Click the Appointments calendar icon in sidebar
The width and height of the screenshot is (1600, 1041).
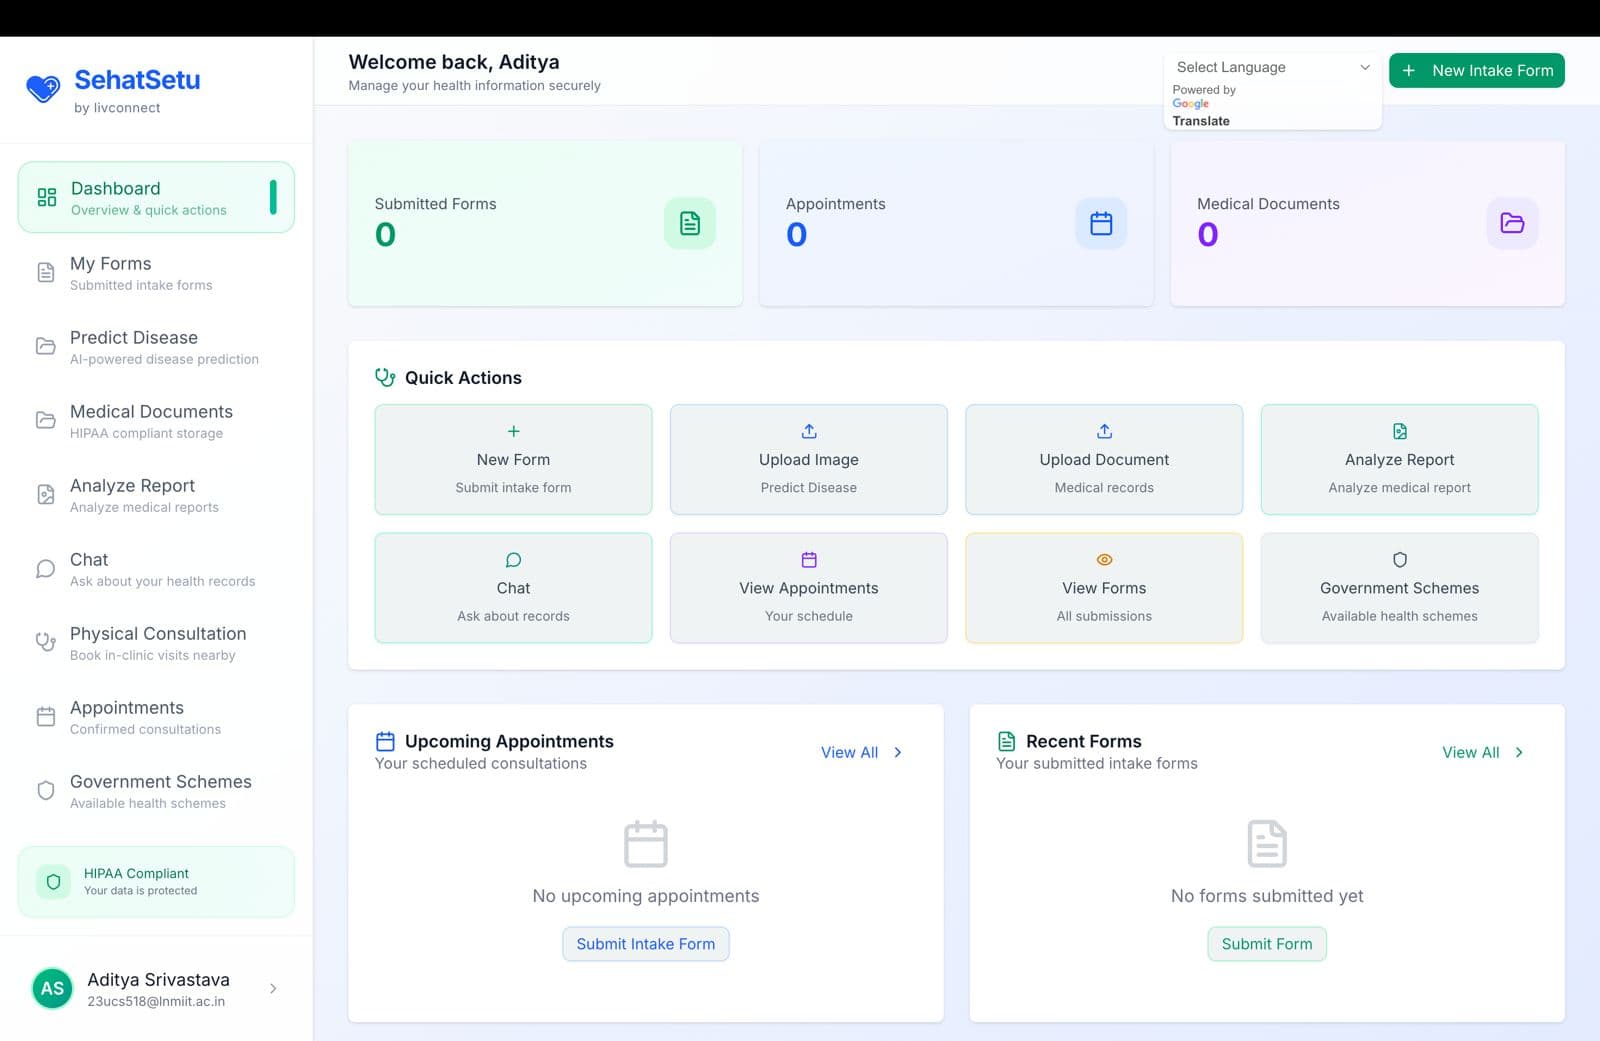point(46,716)
